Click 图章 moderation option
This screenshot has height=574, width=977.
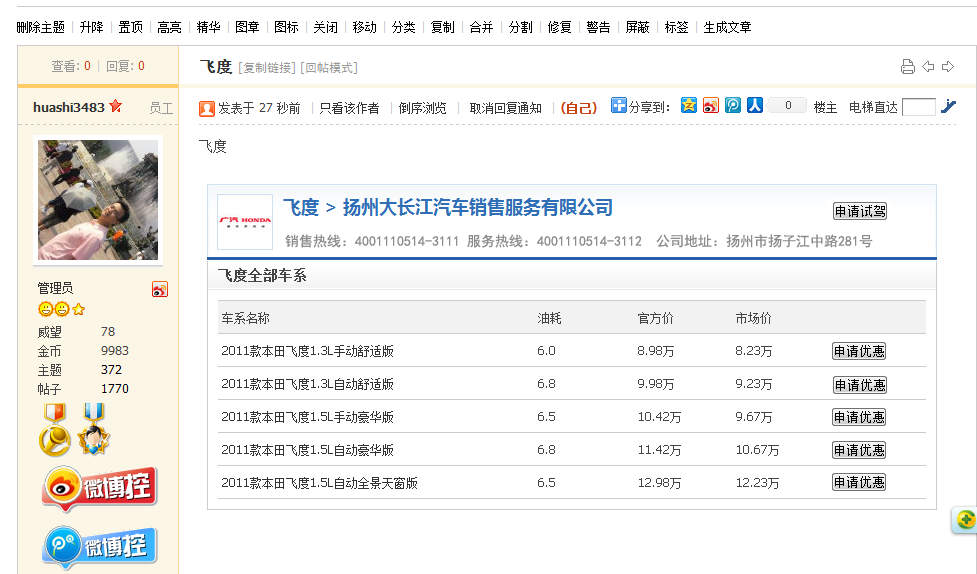click(247, 27)
